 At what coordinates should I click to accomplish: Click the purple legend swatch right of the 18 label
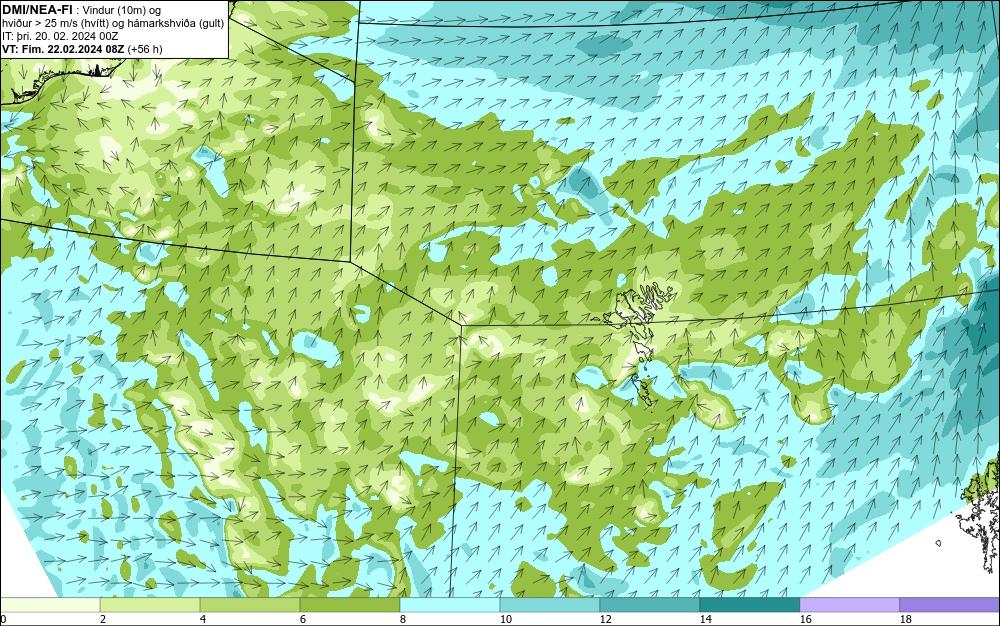tap(950, 604)
